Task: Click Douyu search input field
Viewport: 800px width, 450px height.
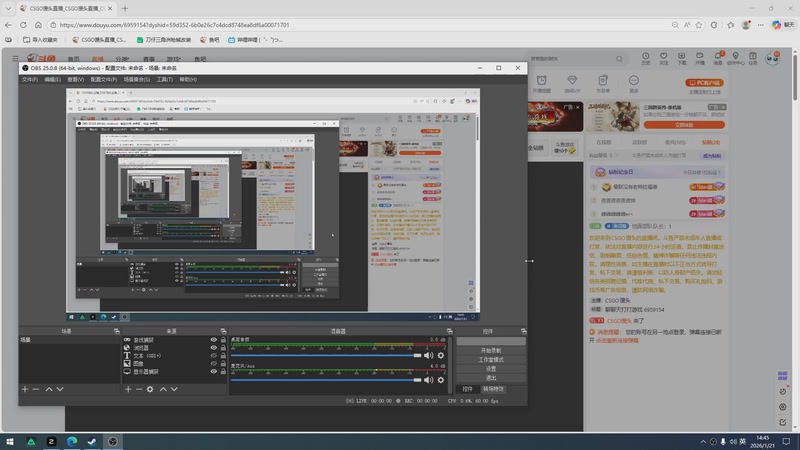Action: pos(571,59)
